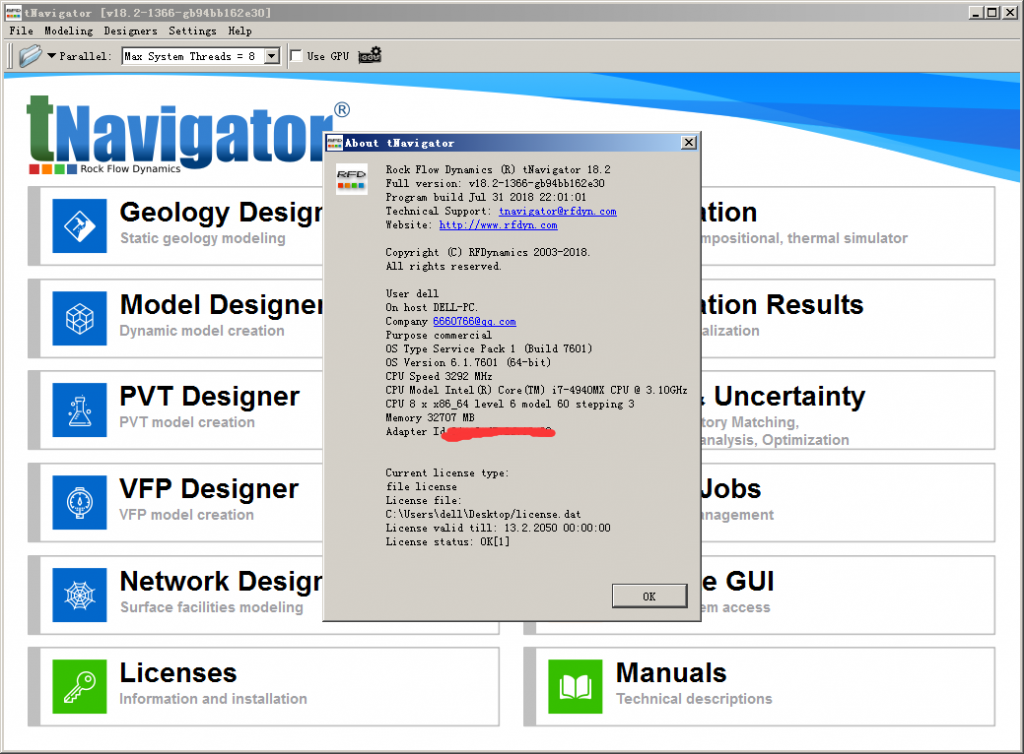Open the tnavigator@rfdyn.com support email link
The height and width of the screenshot is (754, 1024).
[558, 212]
